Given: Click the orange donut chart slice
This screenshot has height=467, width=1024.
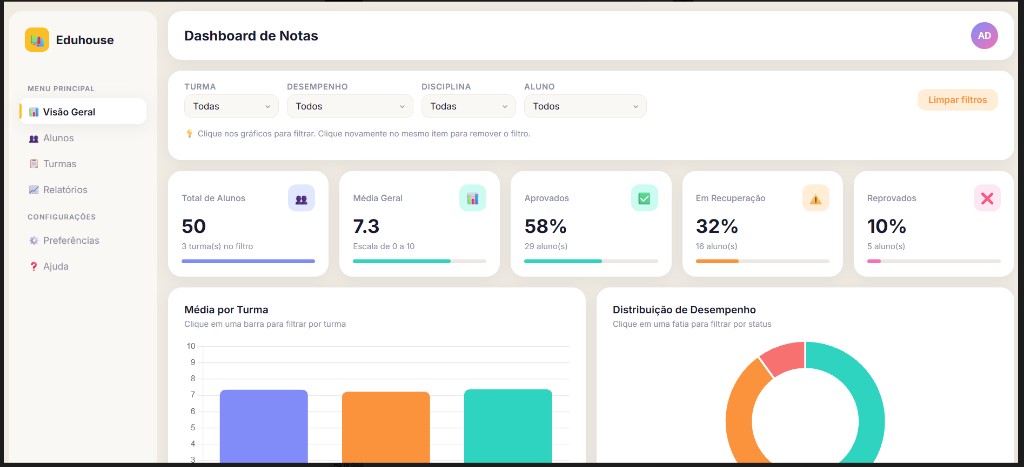Looking at the screenshot, I should click(742, 411).
